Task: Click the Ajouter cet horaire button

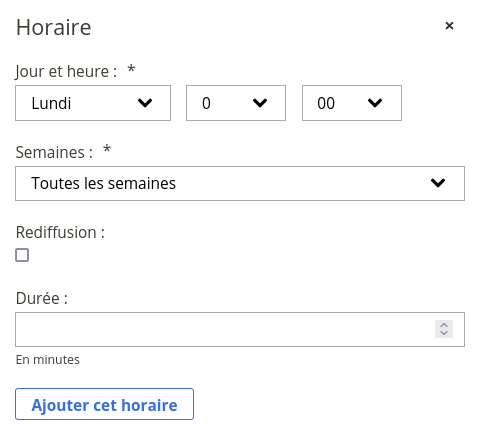Action: pyautogui.click(x=104, y=404)
